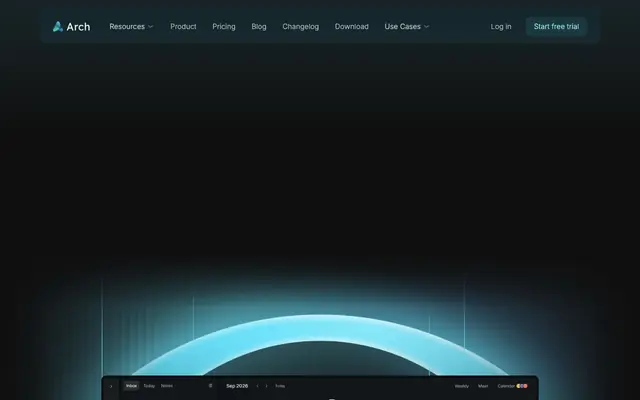
Task: Click the Meet button in preview
Action: (483, 386)
